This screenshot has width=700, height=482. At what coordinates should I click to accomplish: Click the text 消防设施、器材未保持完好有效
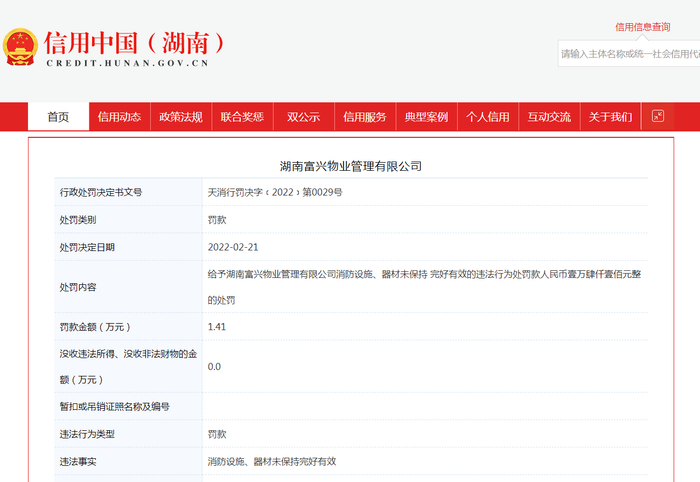click(x=272, y=461)
